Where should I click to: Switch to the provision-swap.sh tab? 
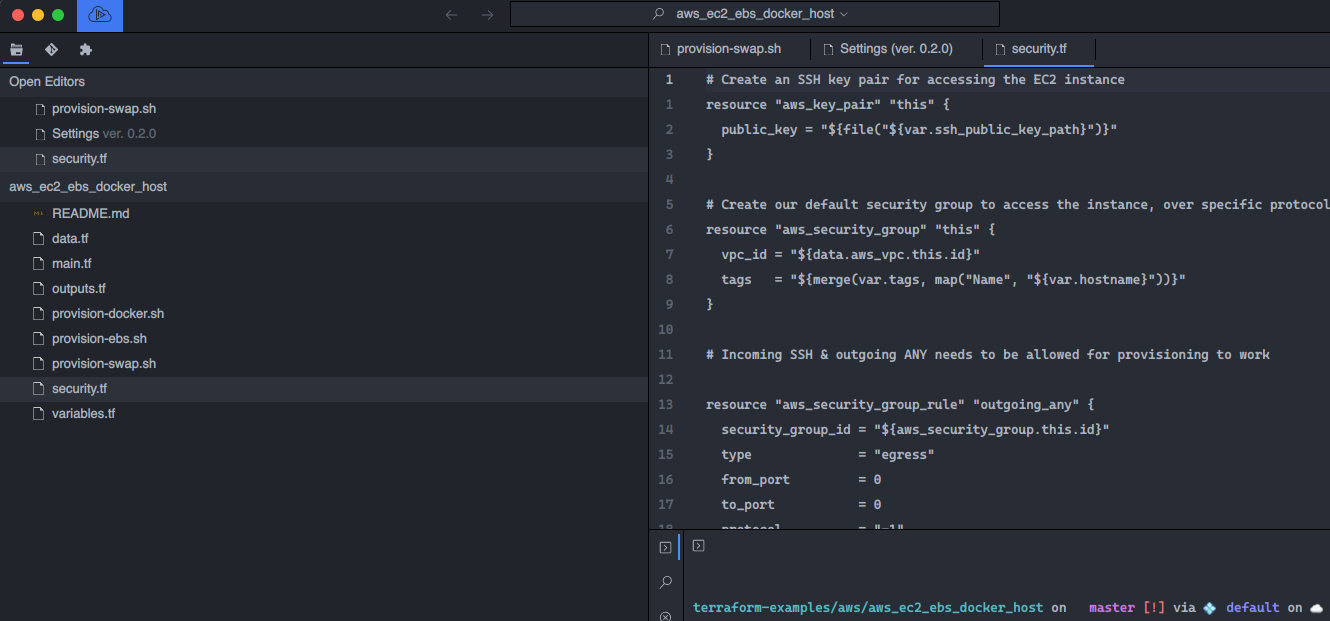728,49
